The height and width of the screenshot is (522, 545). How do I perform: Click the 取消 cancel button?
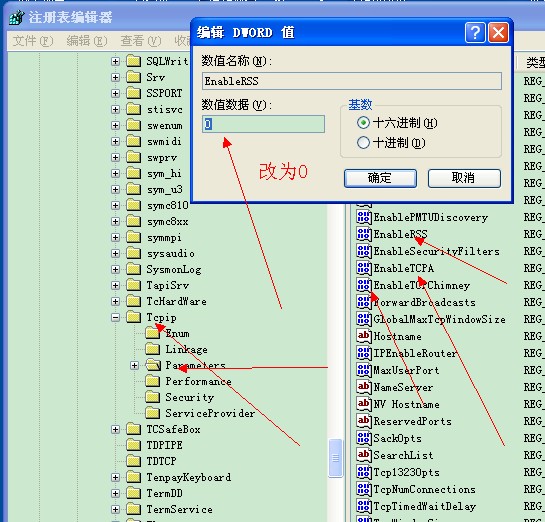464,178
